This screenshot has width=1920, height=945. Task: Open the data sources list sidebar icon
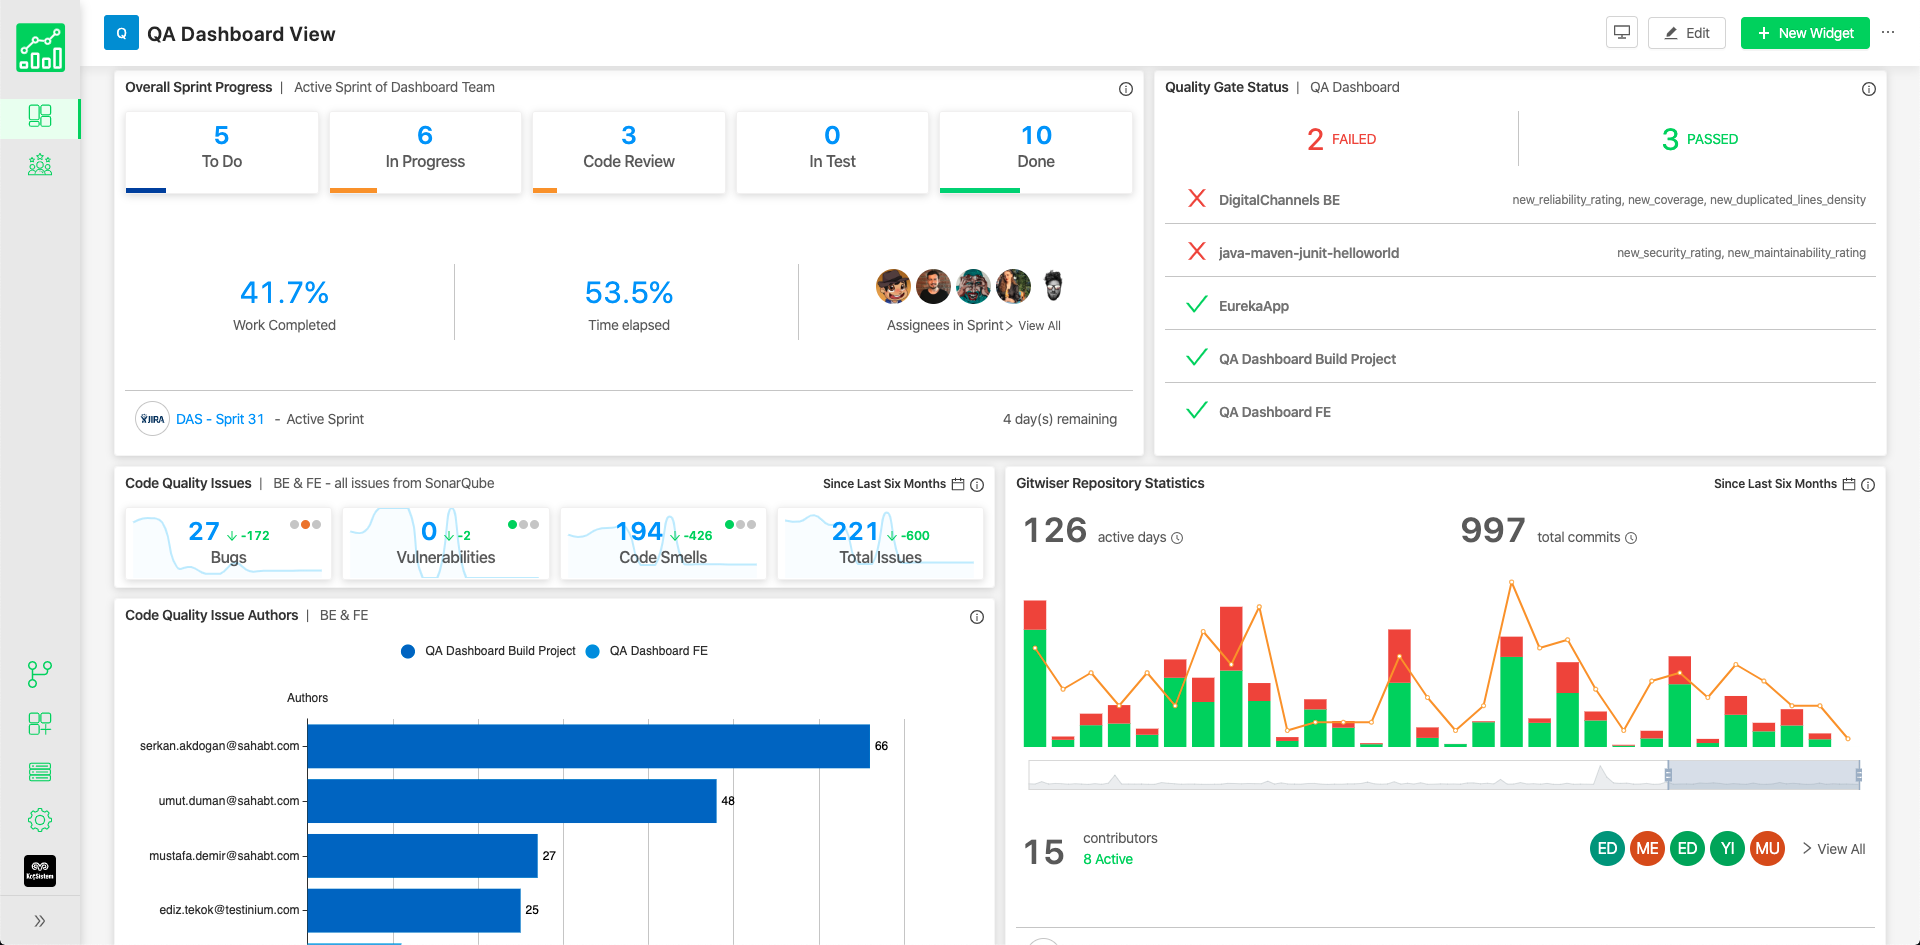pyautogui.click(x=40, y=772)
